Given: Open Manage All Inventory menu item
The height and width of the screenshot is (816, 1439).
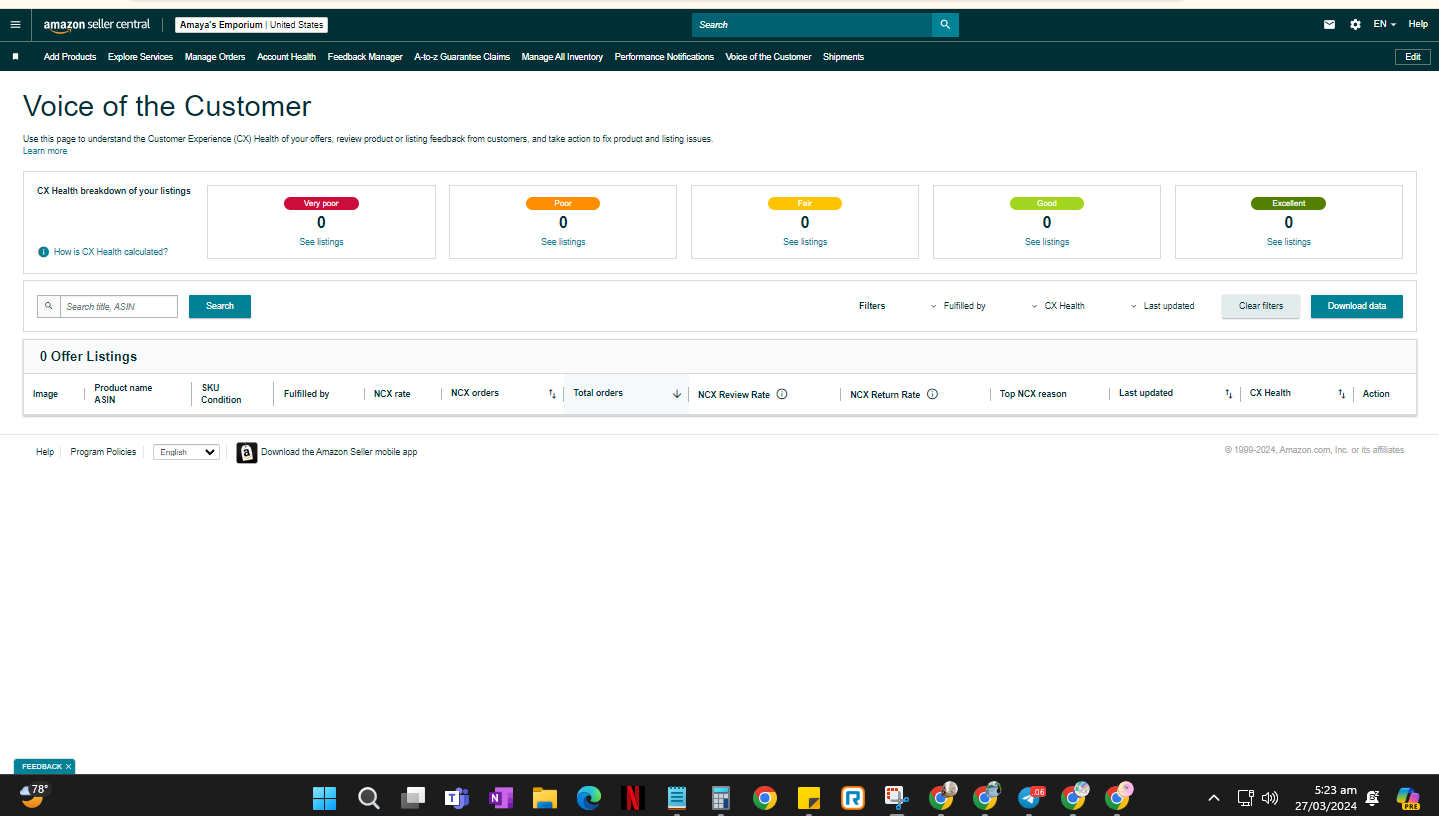Looking at the screenshot, I should [x=562, y=57].
